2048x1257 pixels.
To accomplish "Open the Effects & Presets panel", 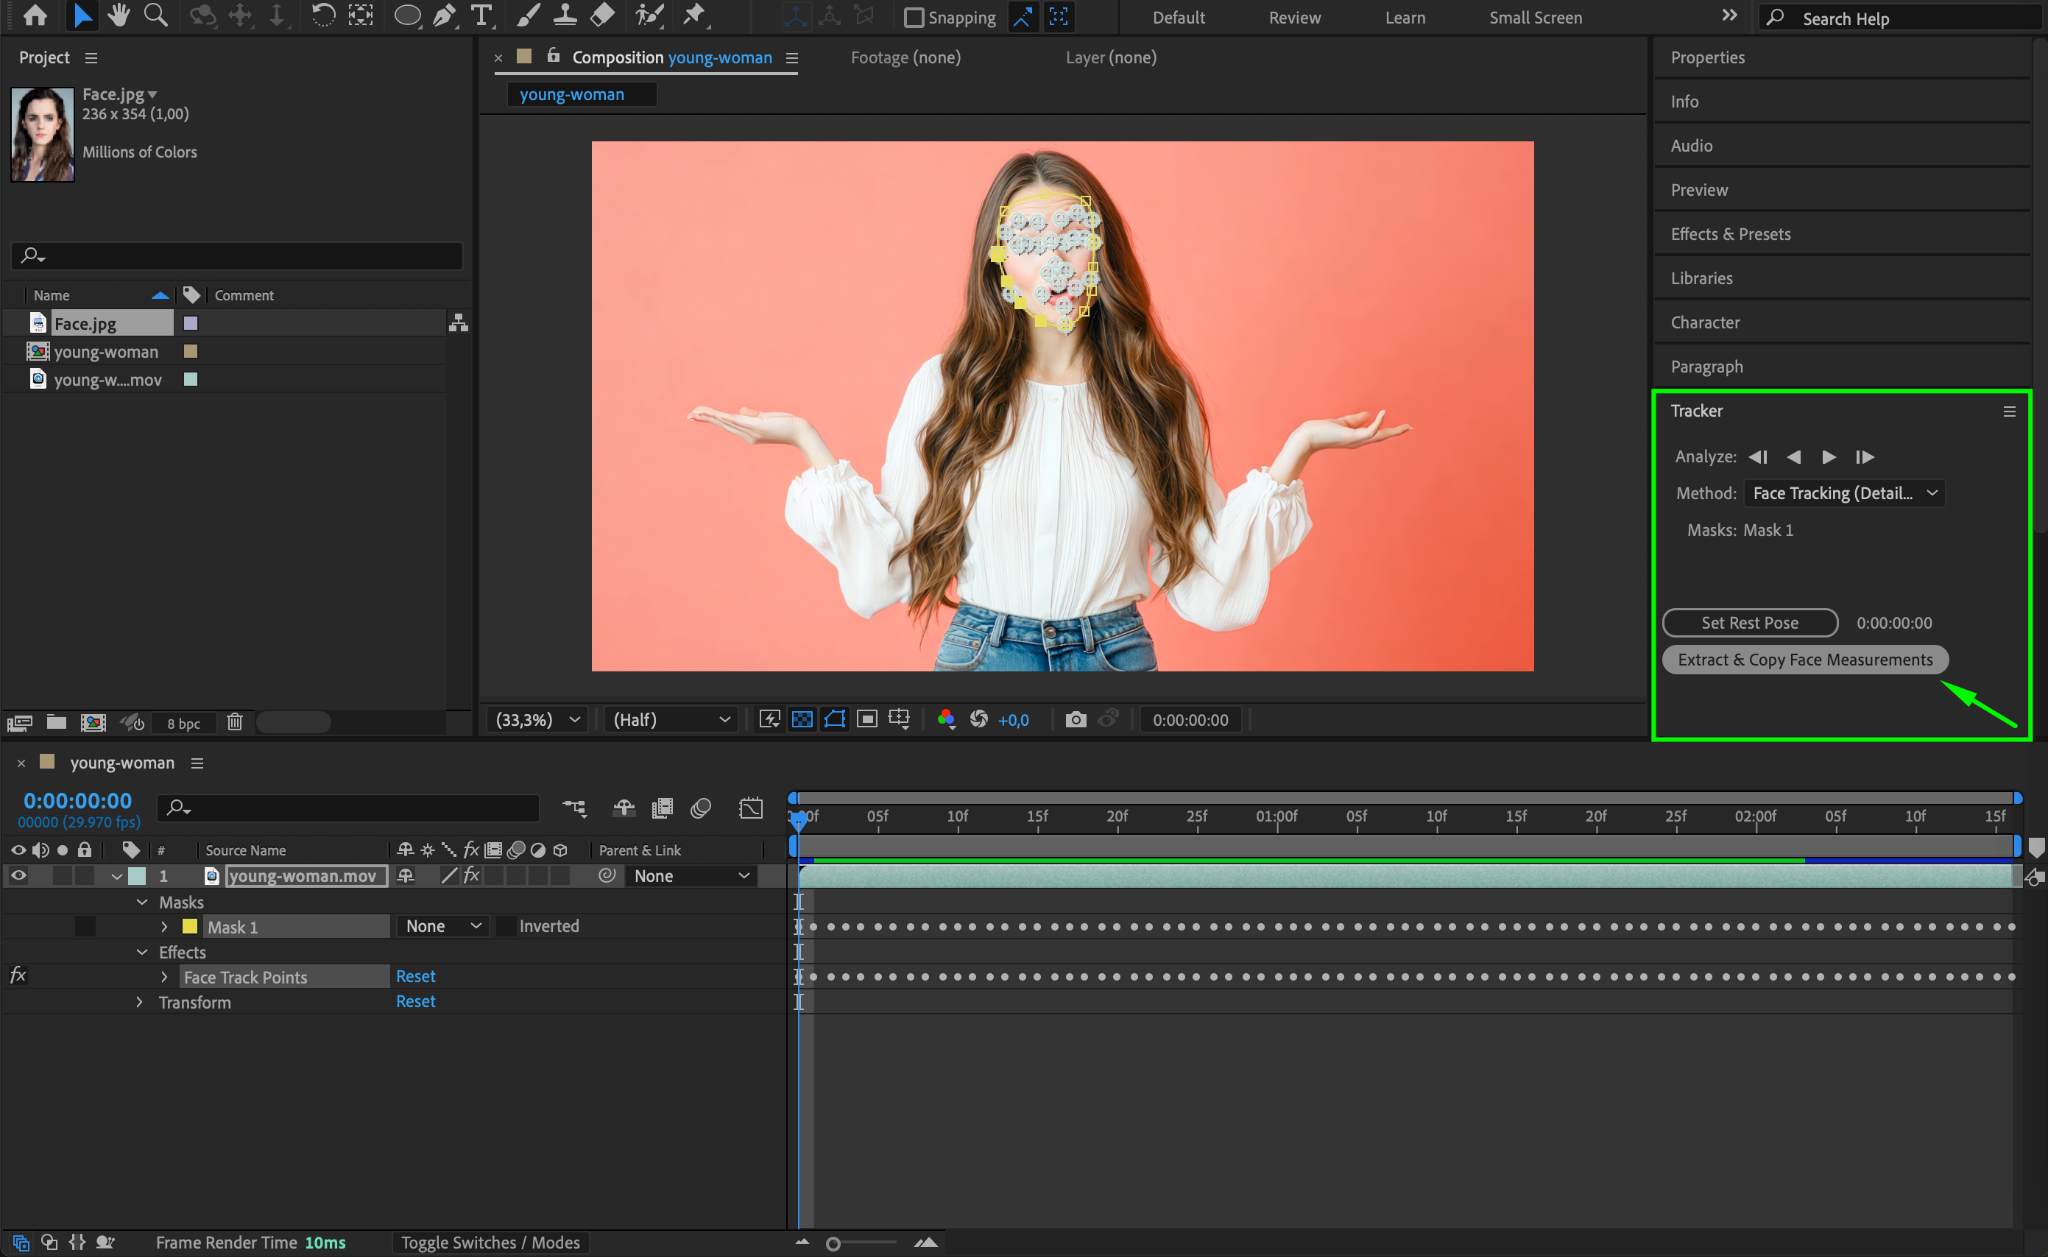I will point(1730,234).
